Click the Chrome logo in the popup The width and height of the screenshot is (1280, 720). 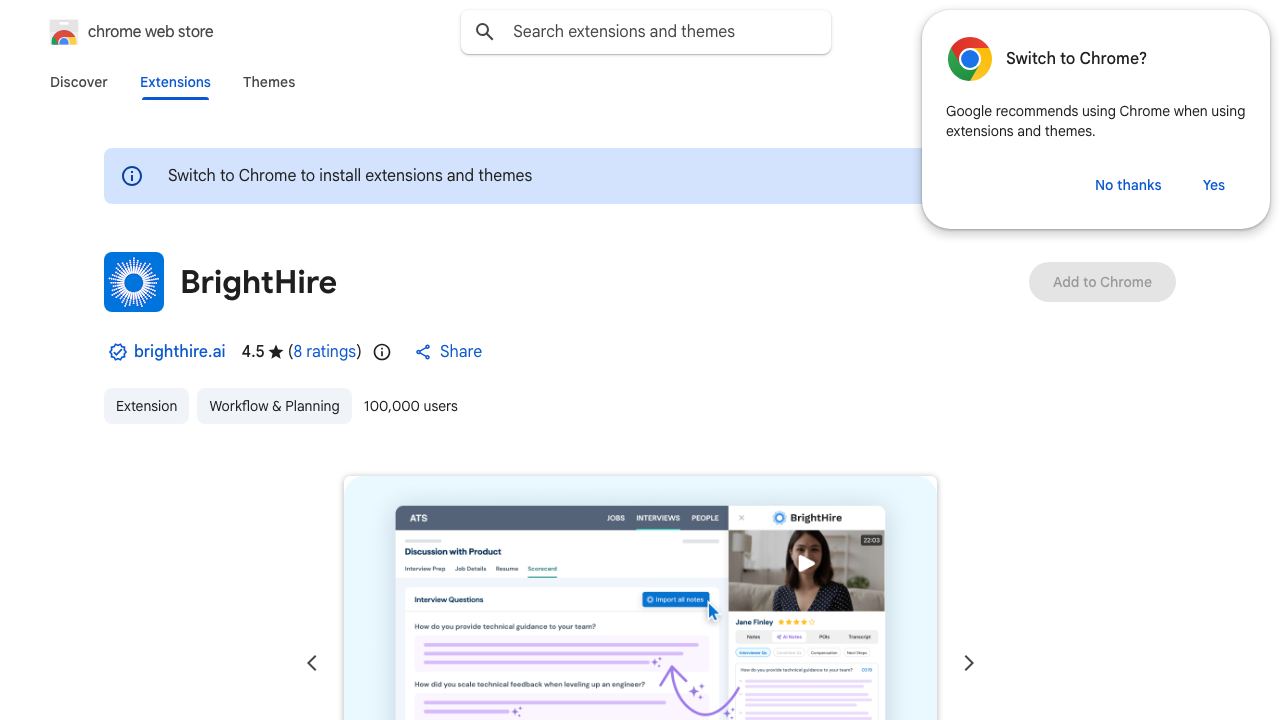pyautogui.click(x=970, y=59)
